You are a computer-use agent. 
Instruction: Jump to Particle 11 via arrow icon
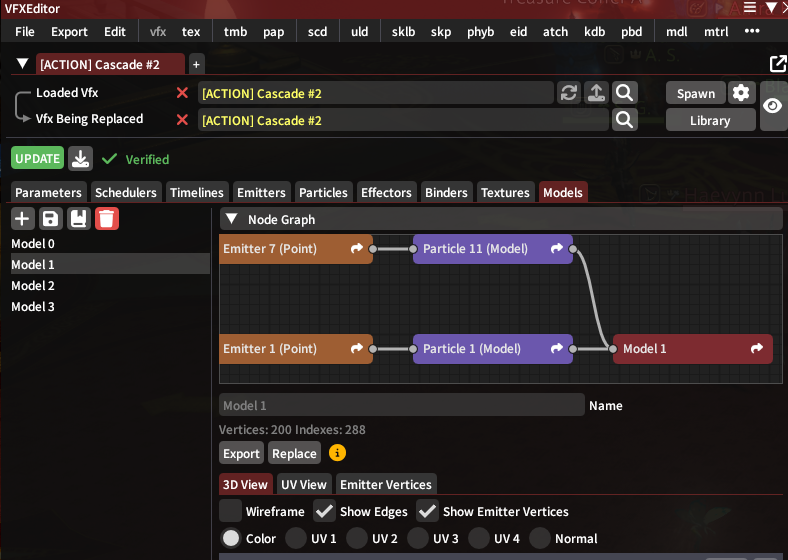(x=557, y=248)
